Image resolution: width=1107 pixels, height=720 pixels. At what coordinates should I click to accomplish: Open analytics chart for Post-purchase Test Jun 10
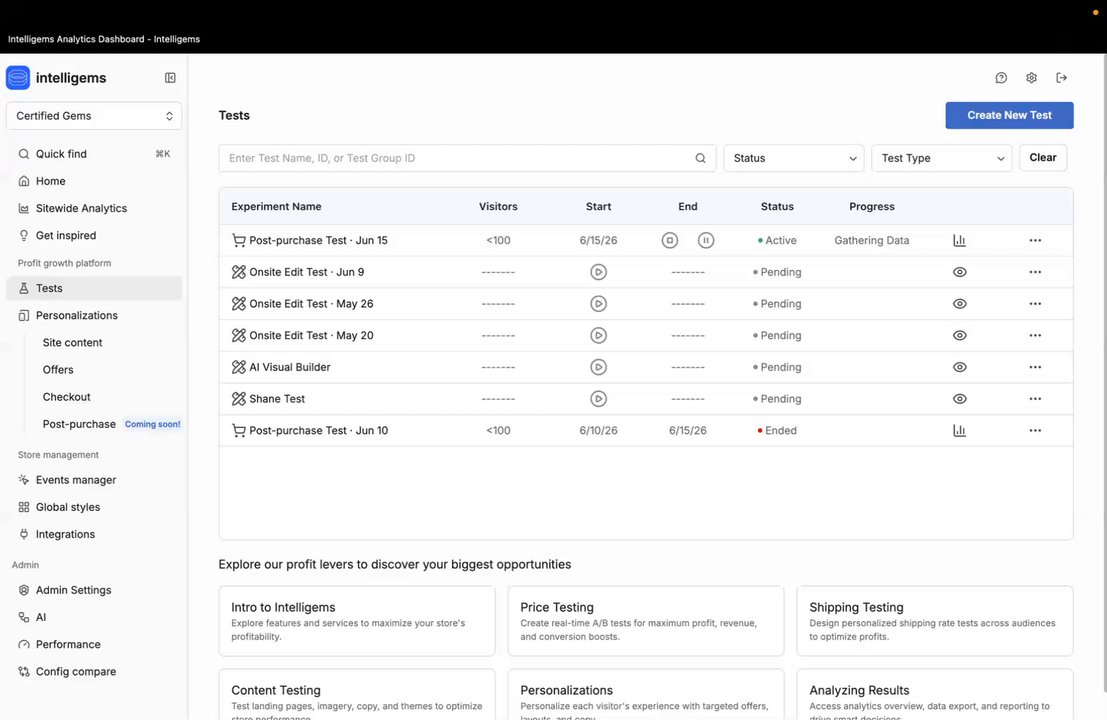959,431
